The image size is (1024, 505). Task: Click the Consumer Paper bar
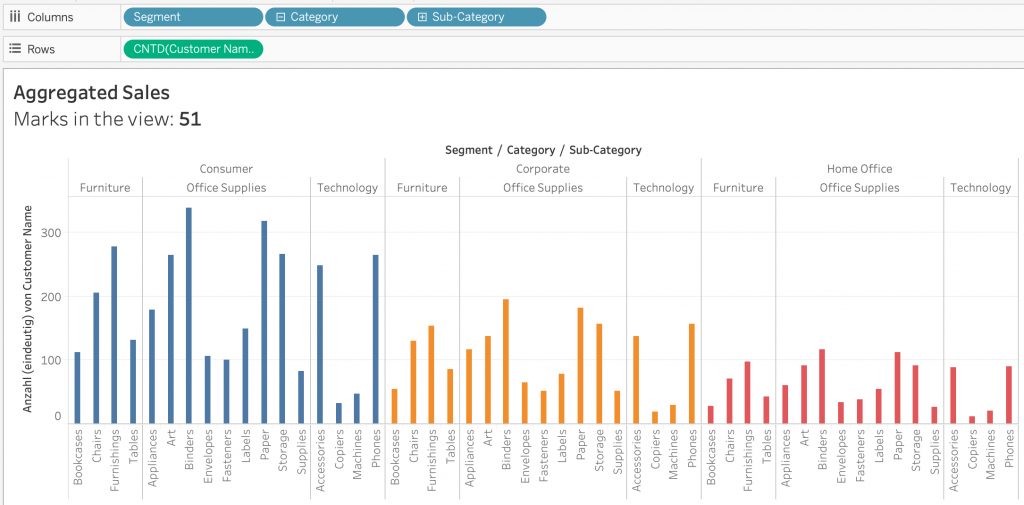coord(264,322)
